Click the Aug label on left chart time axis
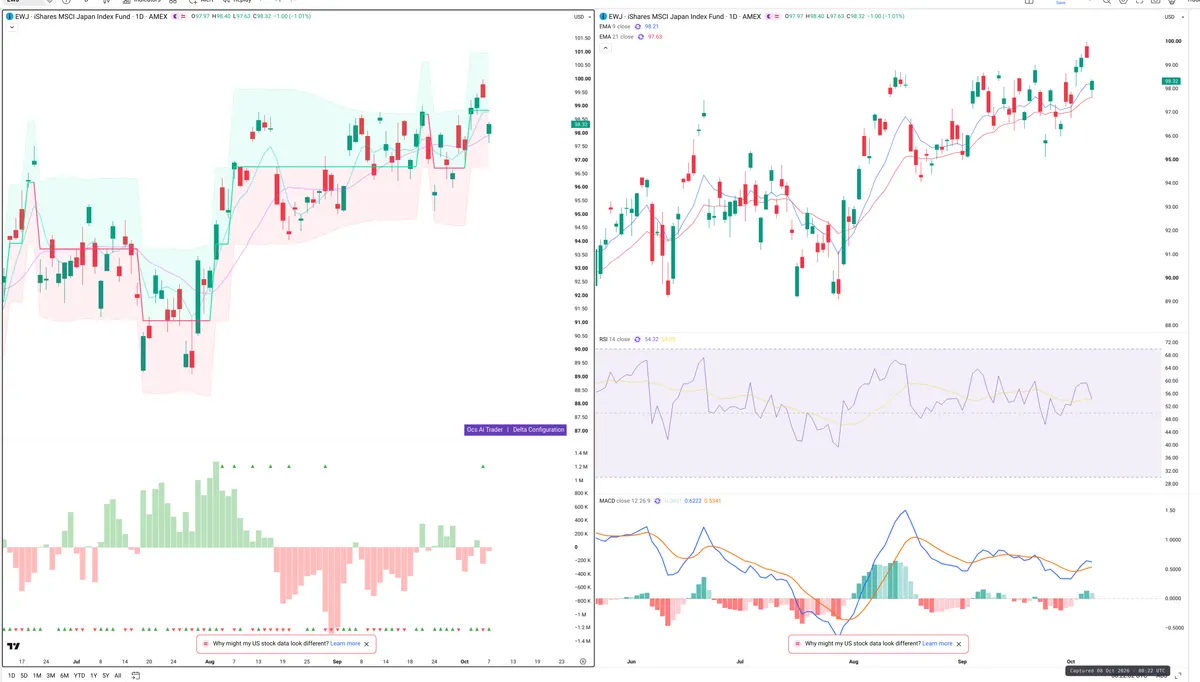The width and height of the screenshot is (1200, 682). pyautogui.click(x=209, y=662)
